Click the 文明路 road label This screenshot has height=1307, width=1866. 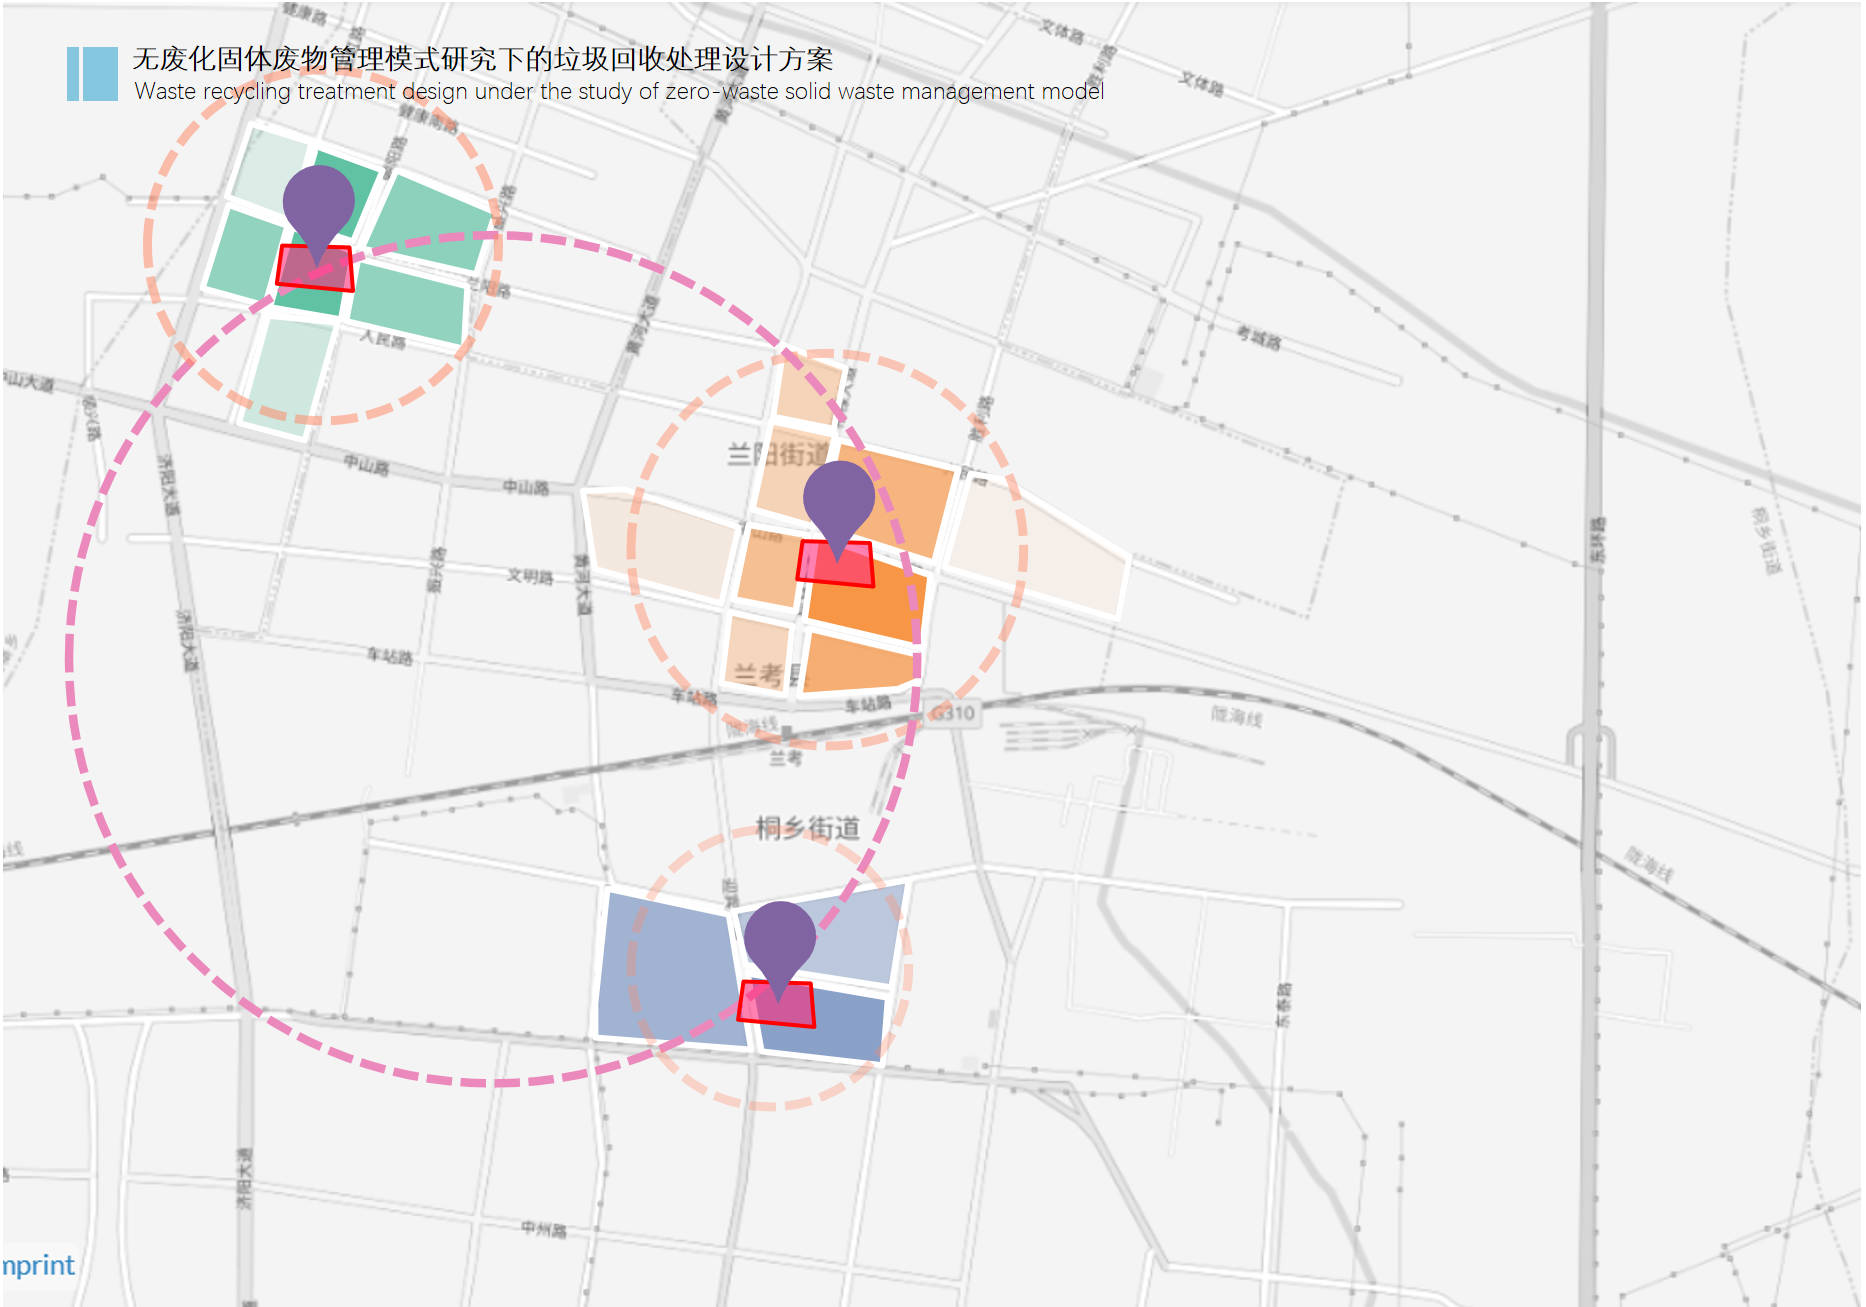pos(529,576)
